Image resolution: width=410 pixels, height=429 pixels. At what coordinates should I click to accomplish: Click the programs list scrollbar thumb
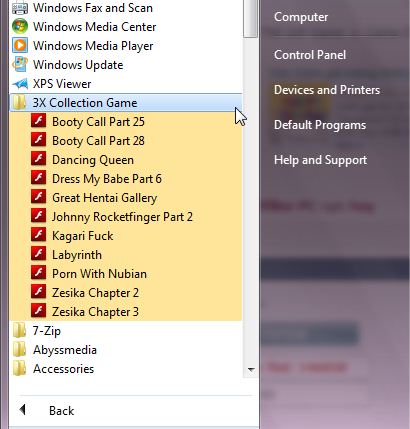251,18
